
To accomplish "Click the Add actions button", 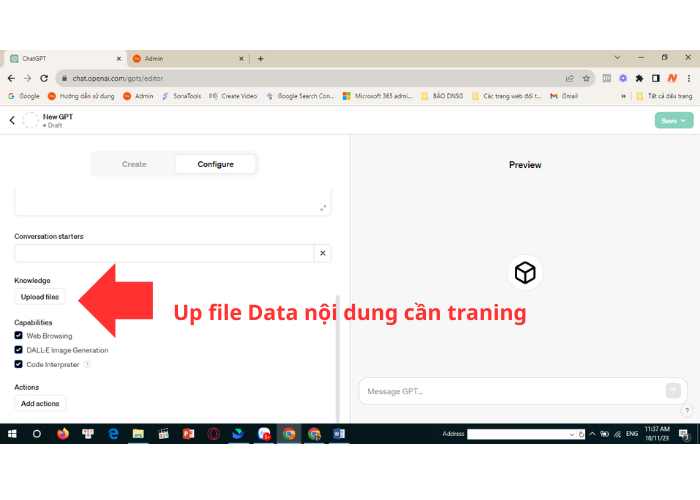I will tap(40, 404).
